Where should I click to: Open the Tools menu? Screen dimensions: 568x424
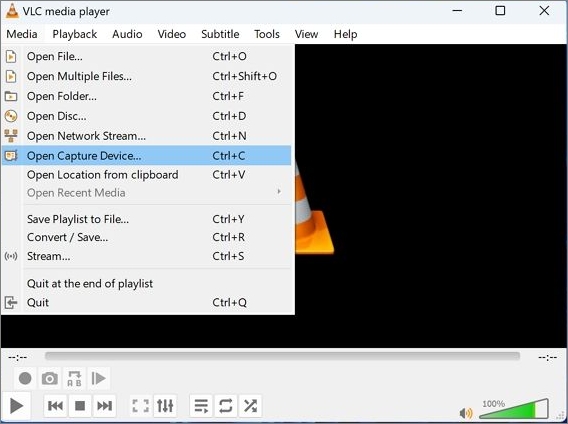[267, 34]
